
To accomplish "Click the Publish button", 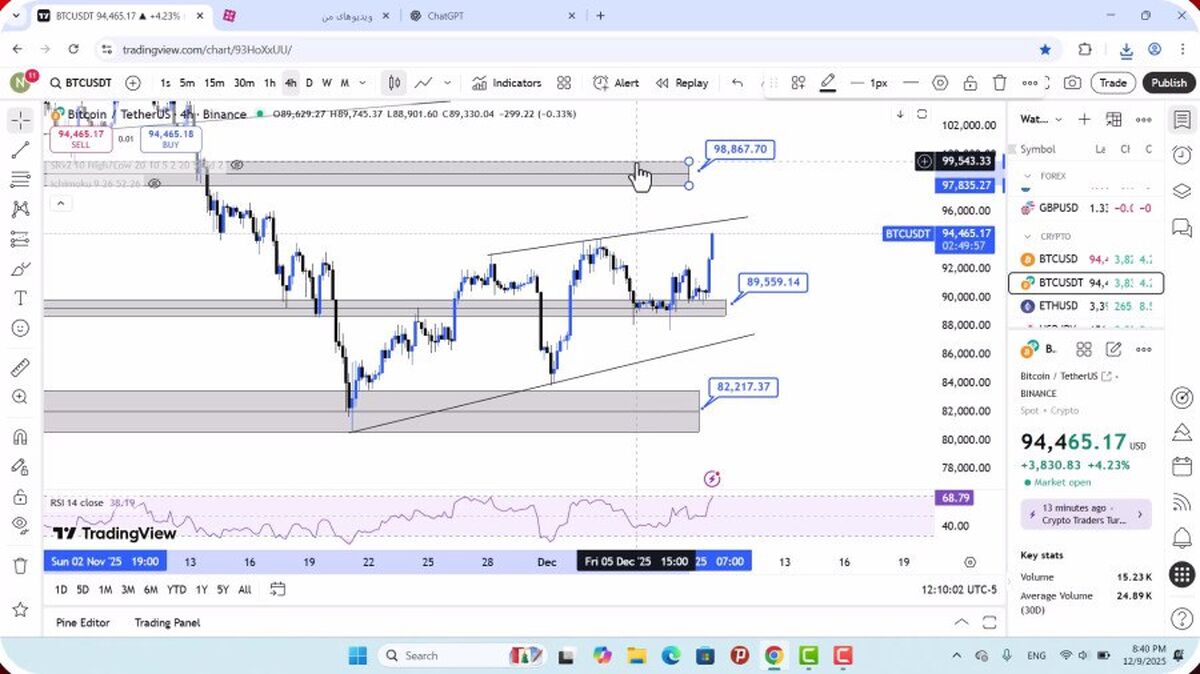I will pos(1168,83).
